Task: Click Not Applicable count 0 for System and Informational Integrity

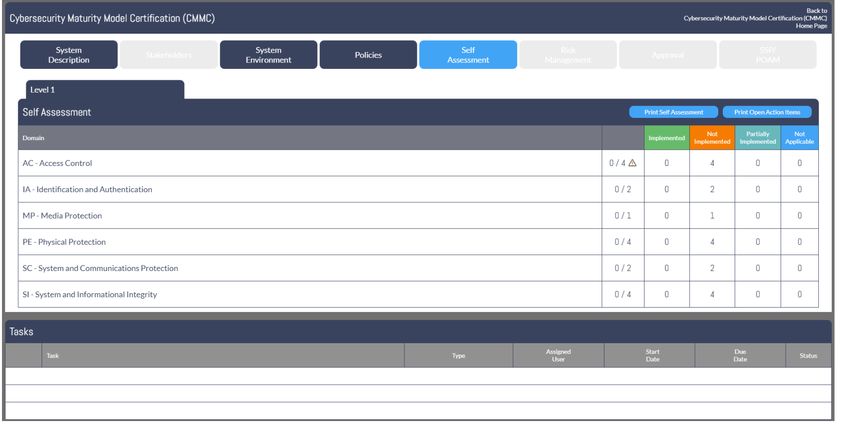Action: point(800,294)
